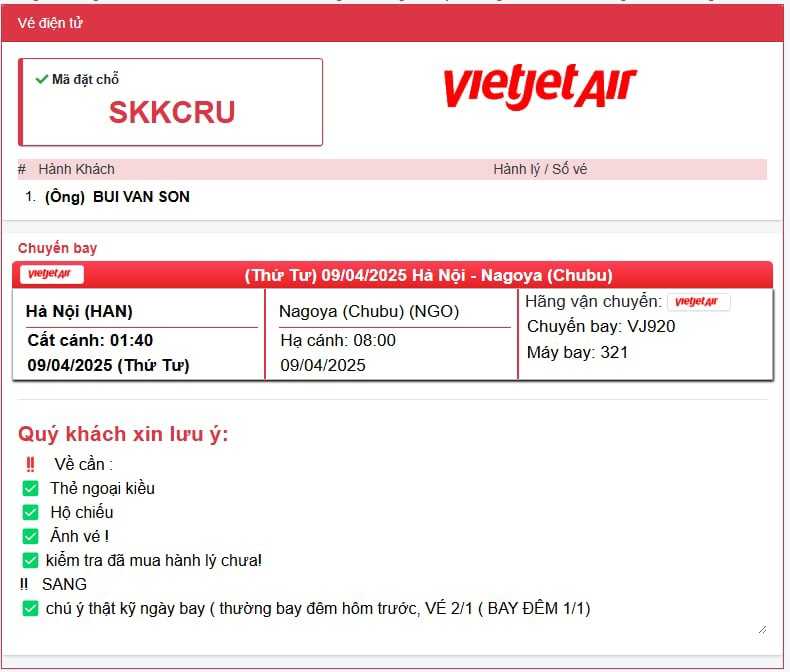Select the booking code SKKCRU

click(x=171, y=113)
